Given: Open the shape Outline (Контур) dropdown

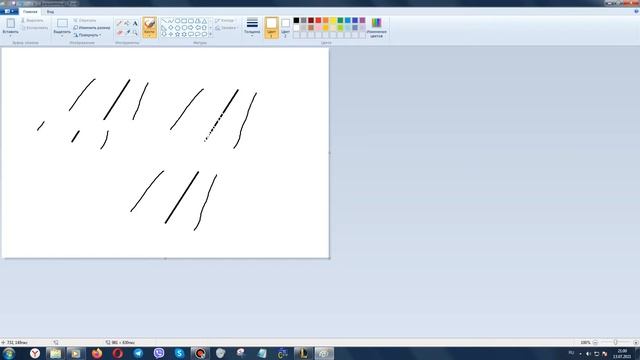Looking at the screenshot, I should point(225,20).
